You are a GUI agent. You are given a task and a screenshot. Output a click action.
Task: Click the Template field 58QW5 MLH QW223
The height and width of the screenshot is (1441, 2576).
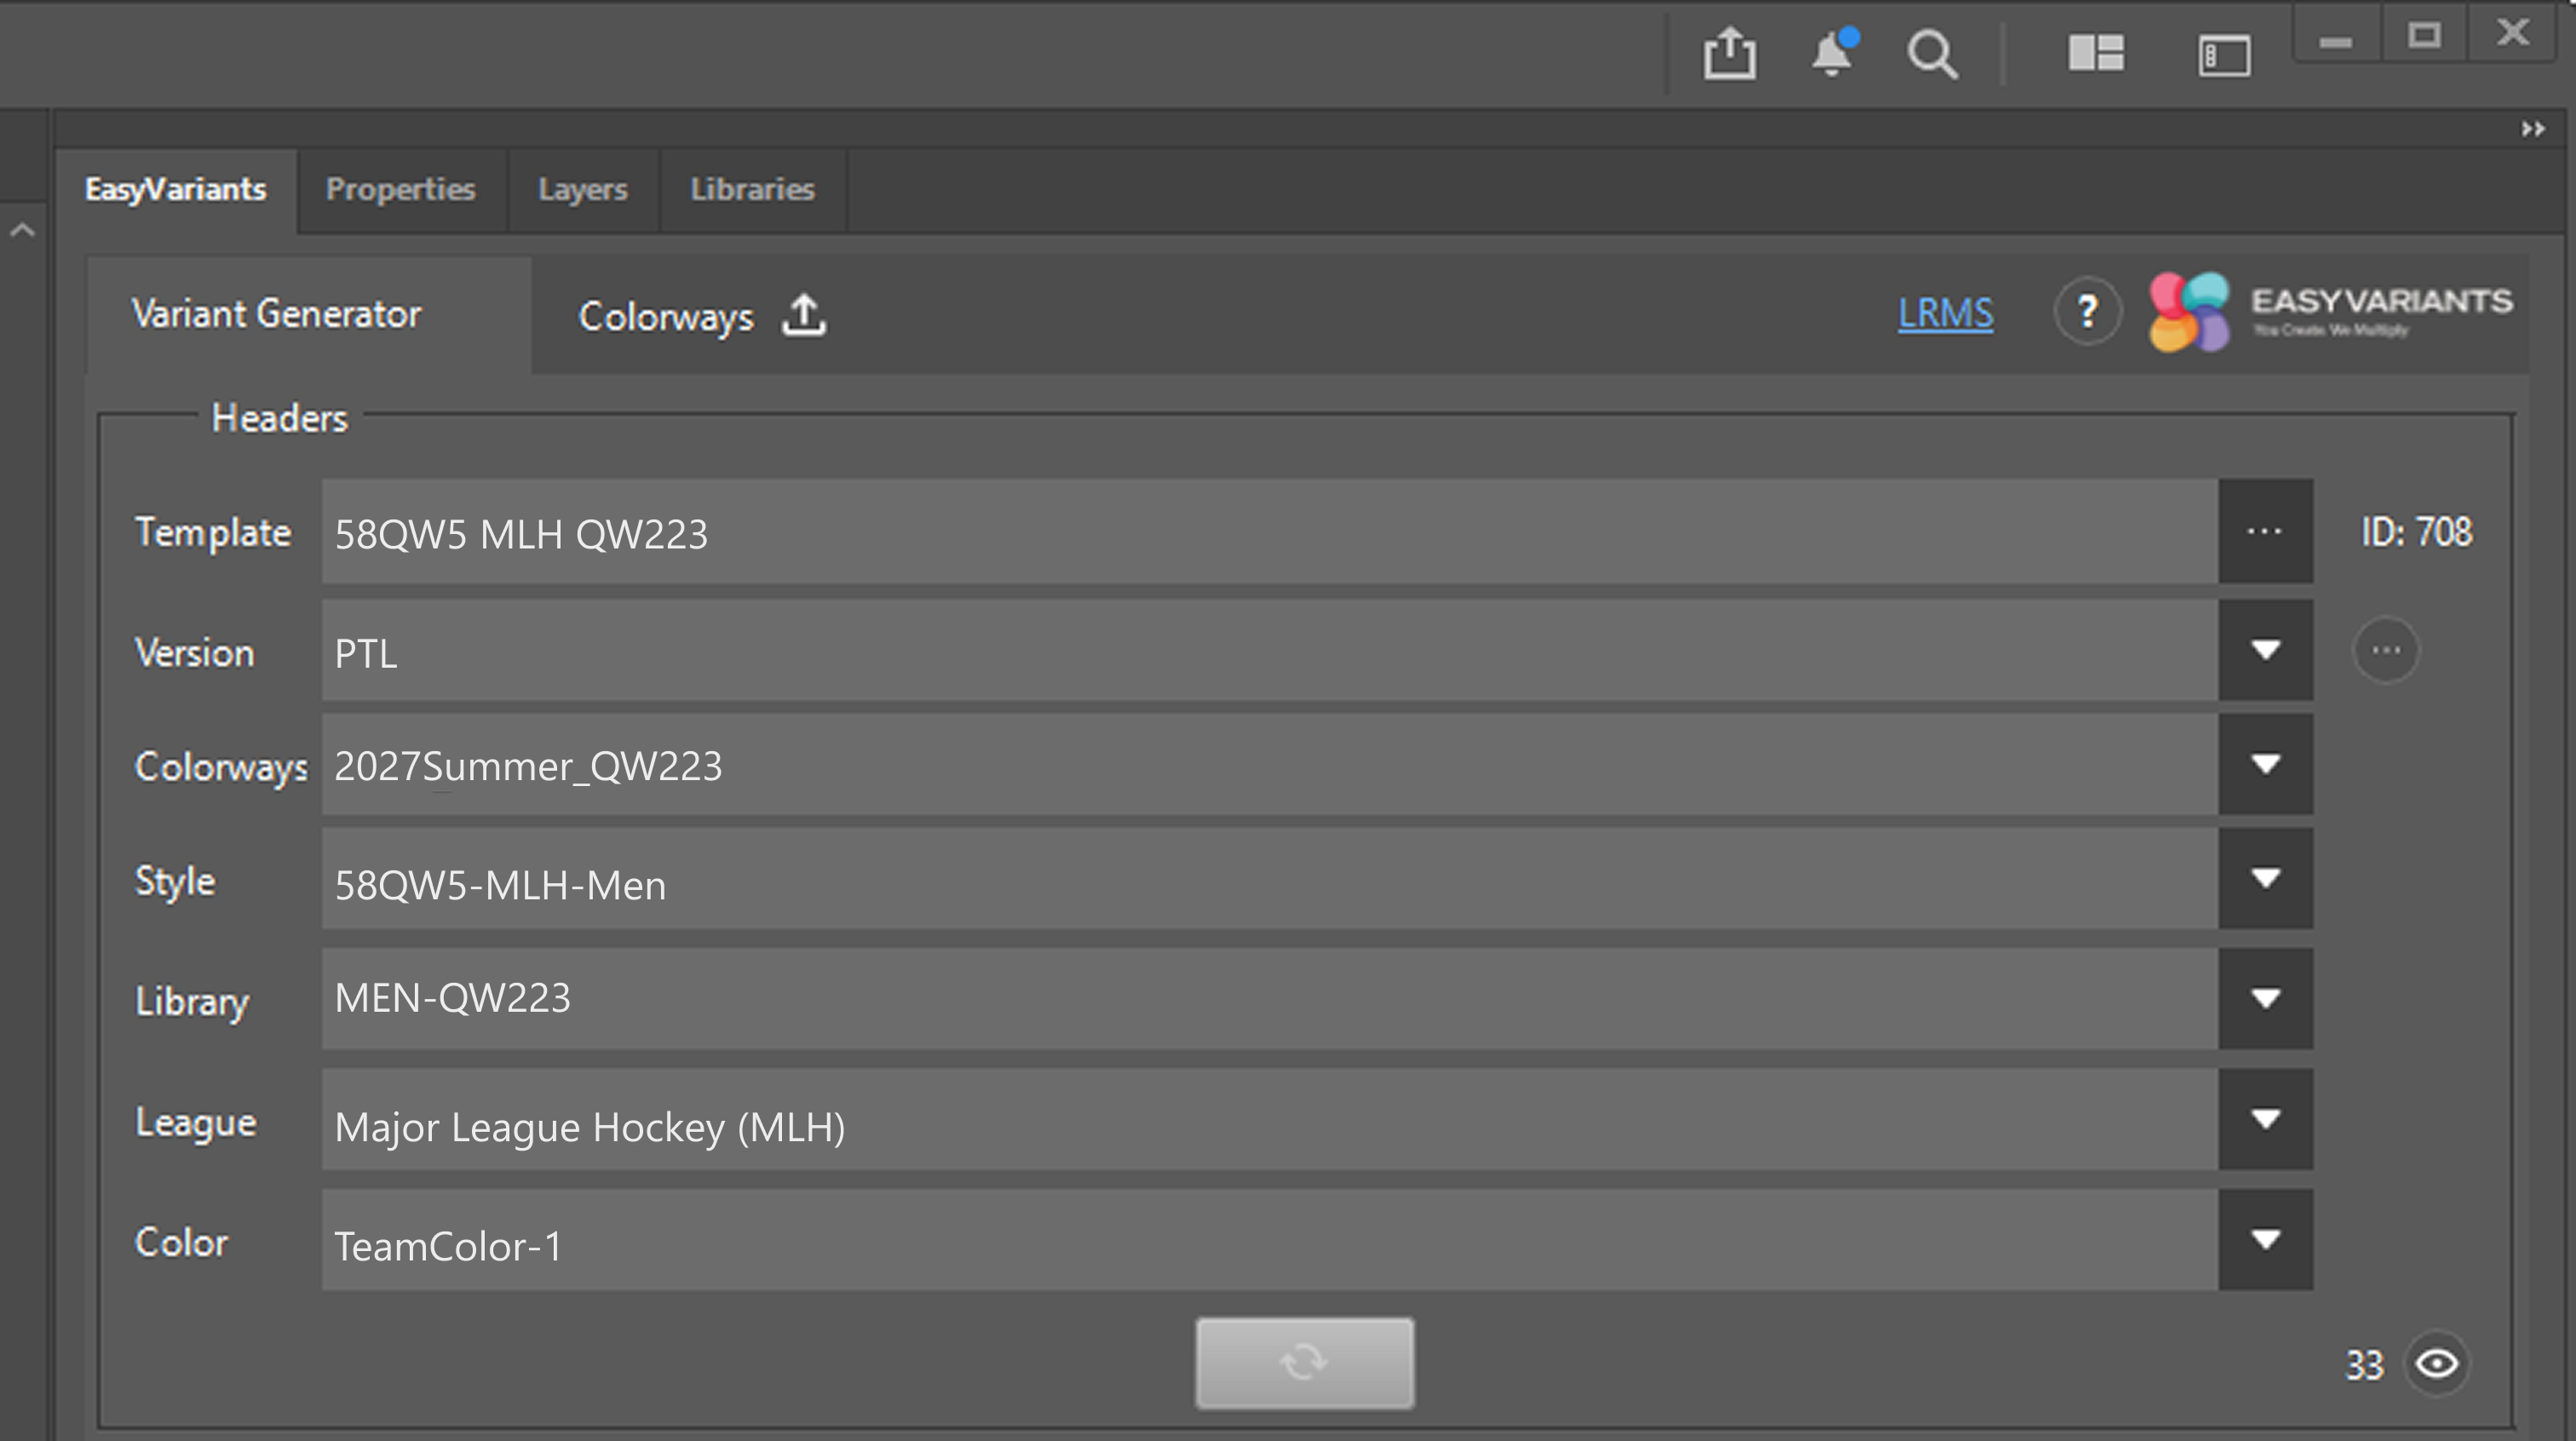pyautogui.click(x=1270, y=531)
